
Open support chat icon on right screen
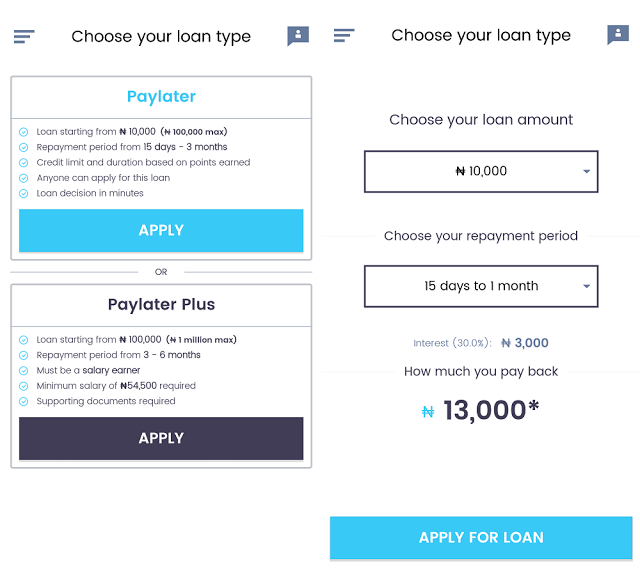(618, 35)
